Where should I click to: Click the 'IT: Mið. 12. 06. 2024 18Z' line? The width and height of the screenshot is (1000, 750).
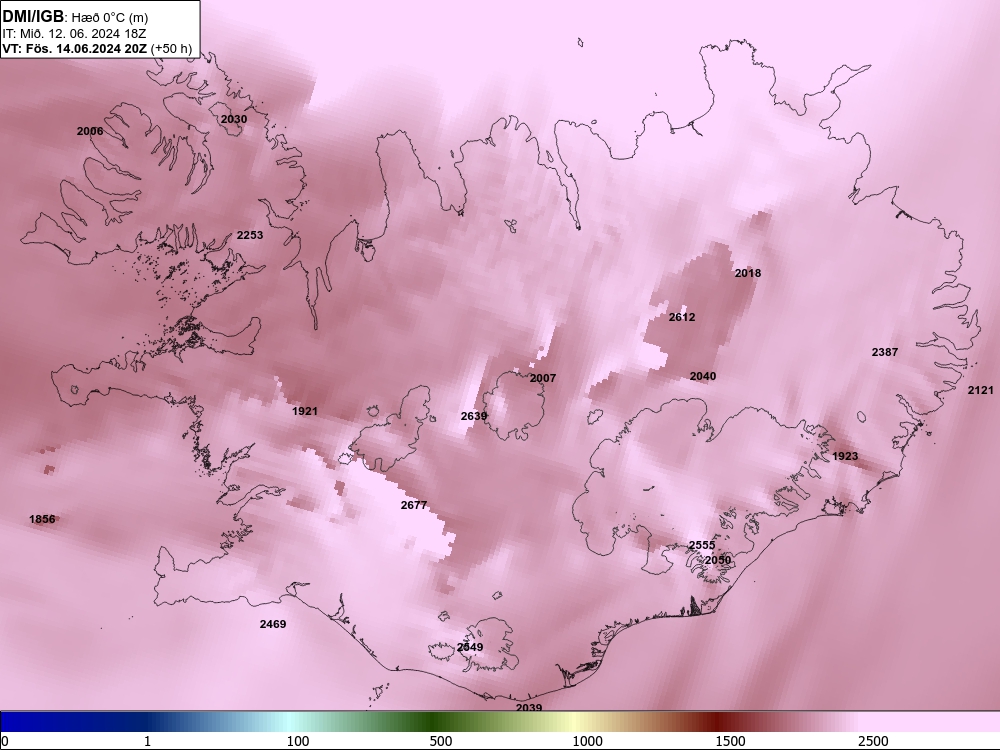77,33
